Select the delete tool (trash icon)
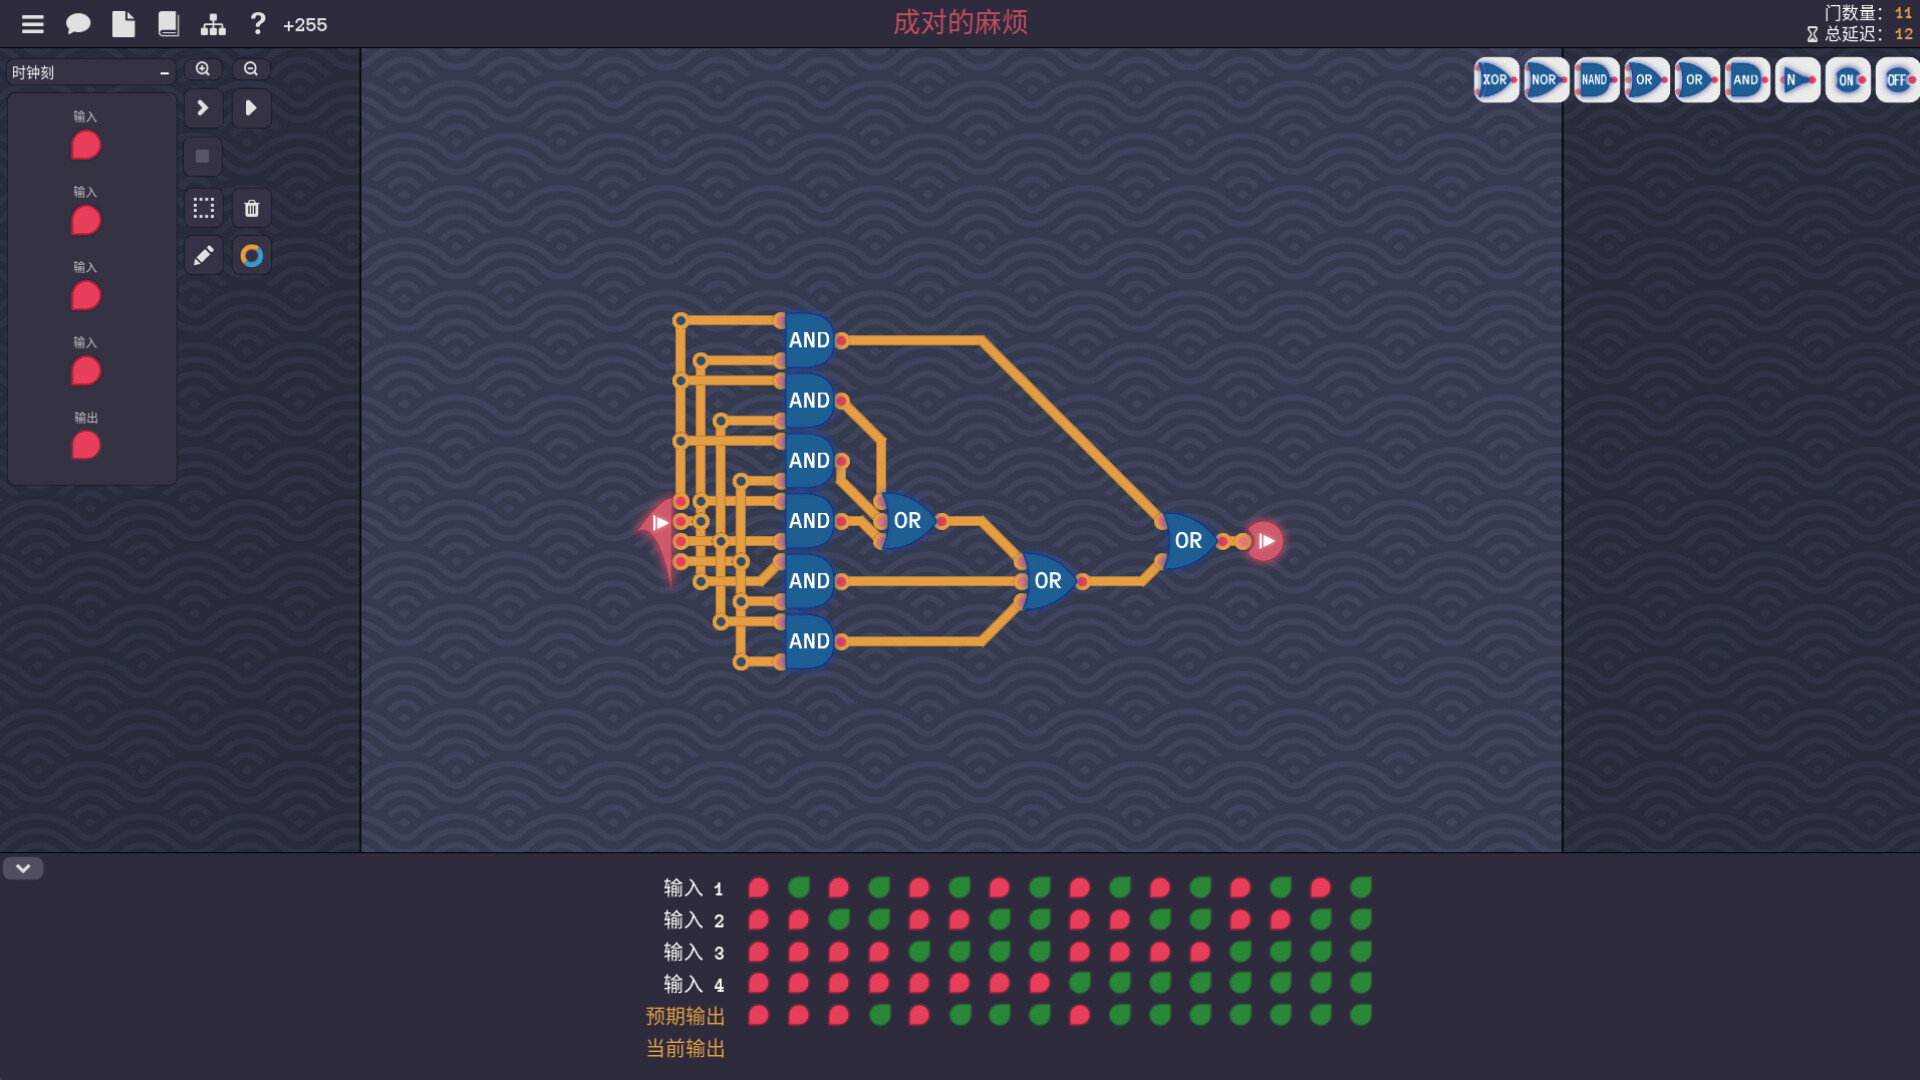Screen dimensions: 1920x1080 tap(251, 207)
